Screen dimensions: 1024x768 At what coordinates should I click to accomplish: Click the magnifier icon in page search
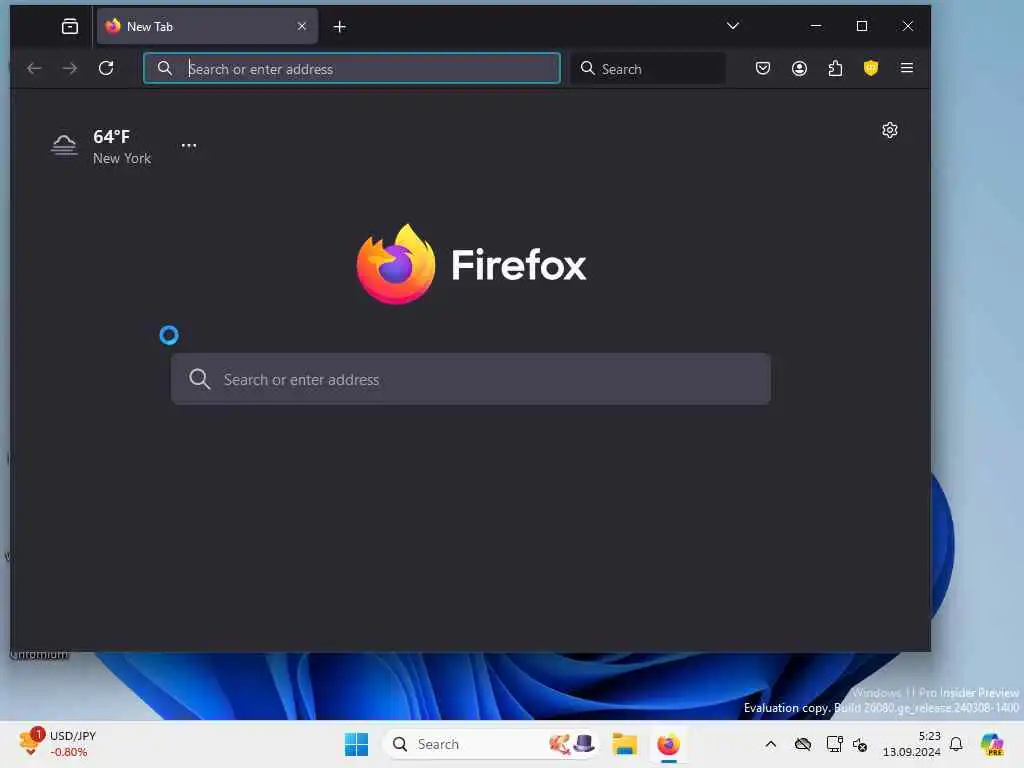(199, 379)
